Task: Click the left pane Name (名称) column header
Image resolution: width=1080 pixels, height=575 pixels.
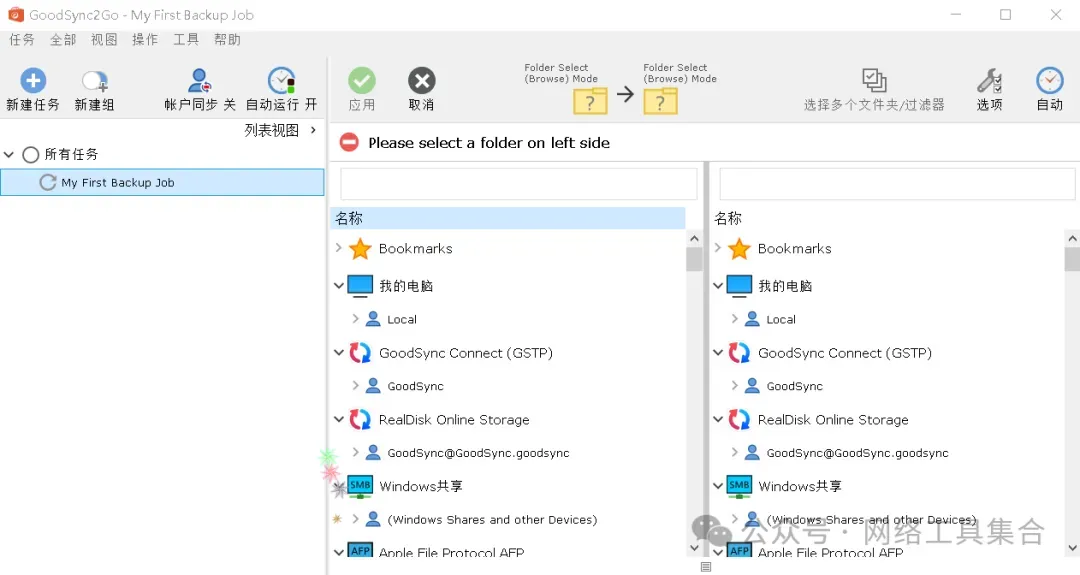Action: tap(508, 218)
